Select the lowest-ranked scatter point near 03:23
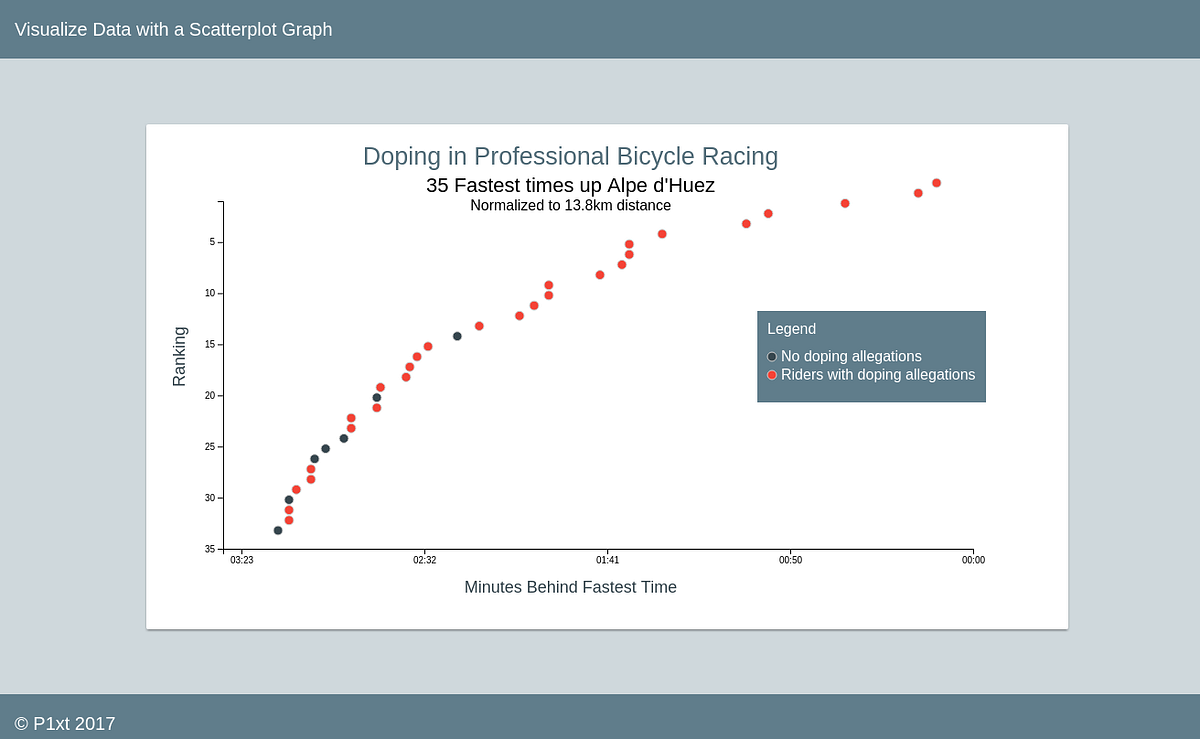The image size is (1200, 739). click(x=277, y=531)
